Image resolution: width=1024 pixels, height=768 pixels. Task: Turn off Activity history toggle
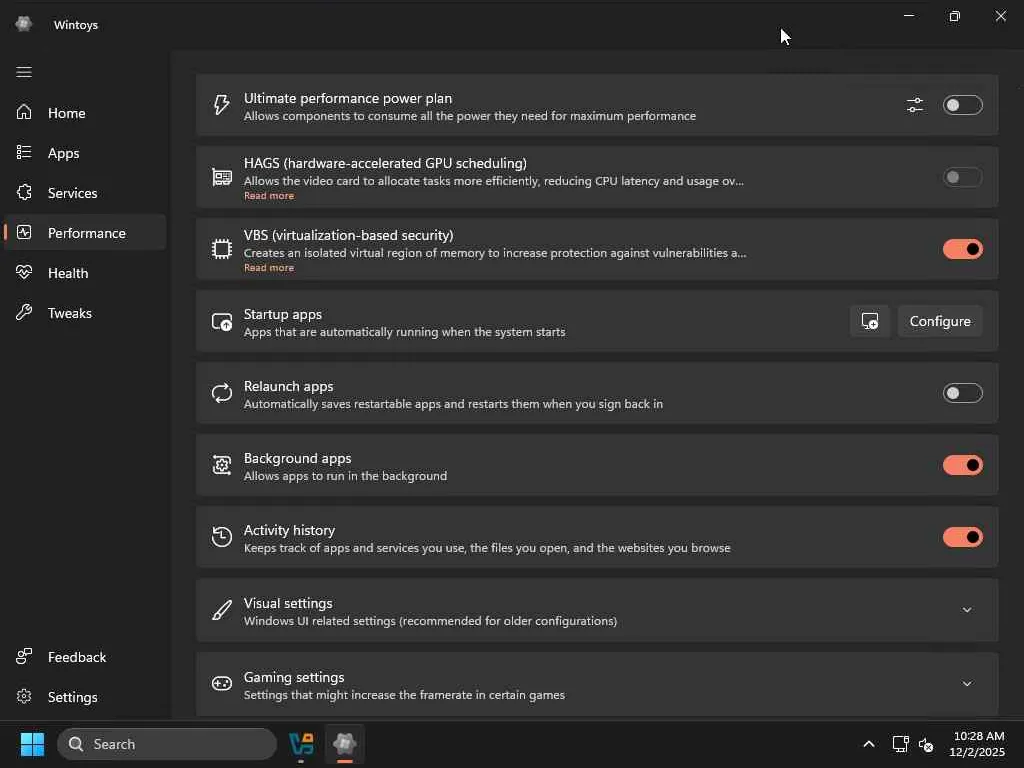tap(963, 537)
